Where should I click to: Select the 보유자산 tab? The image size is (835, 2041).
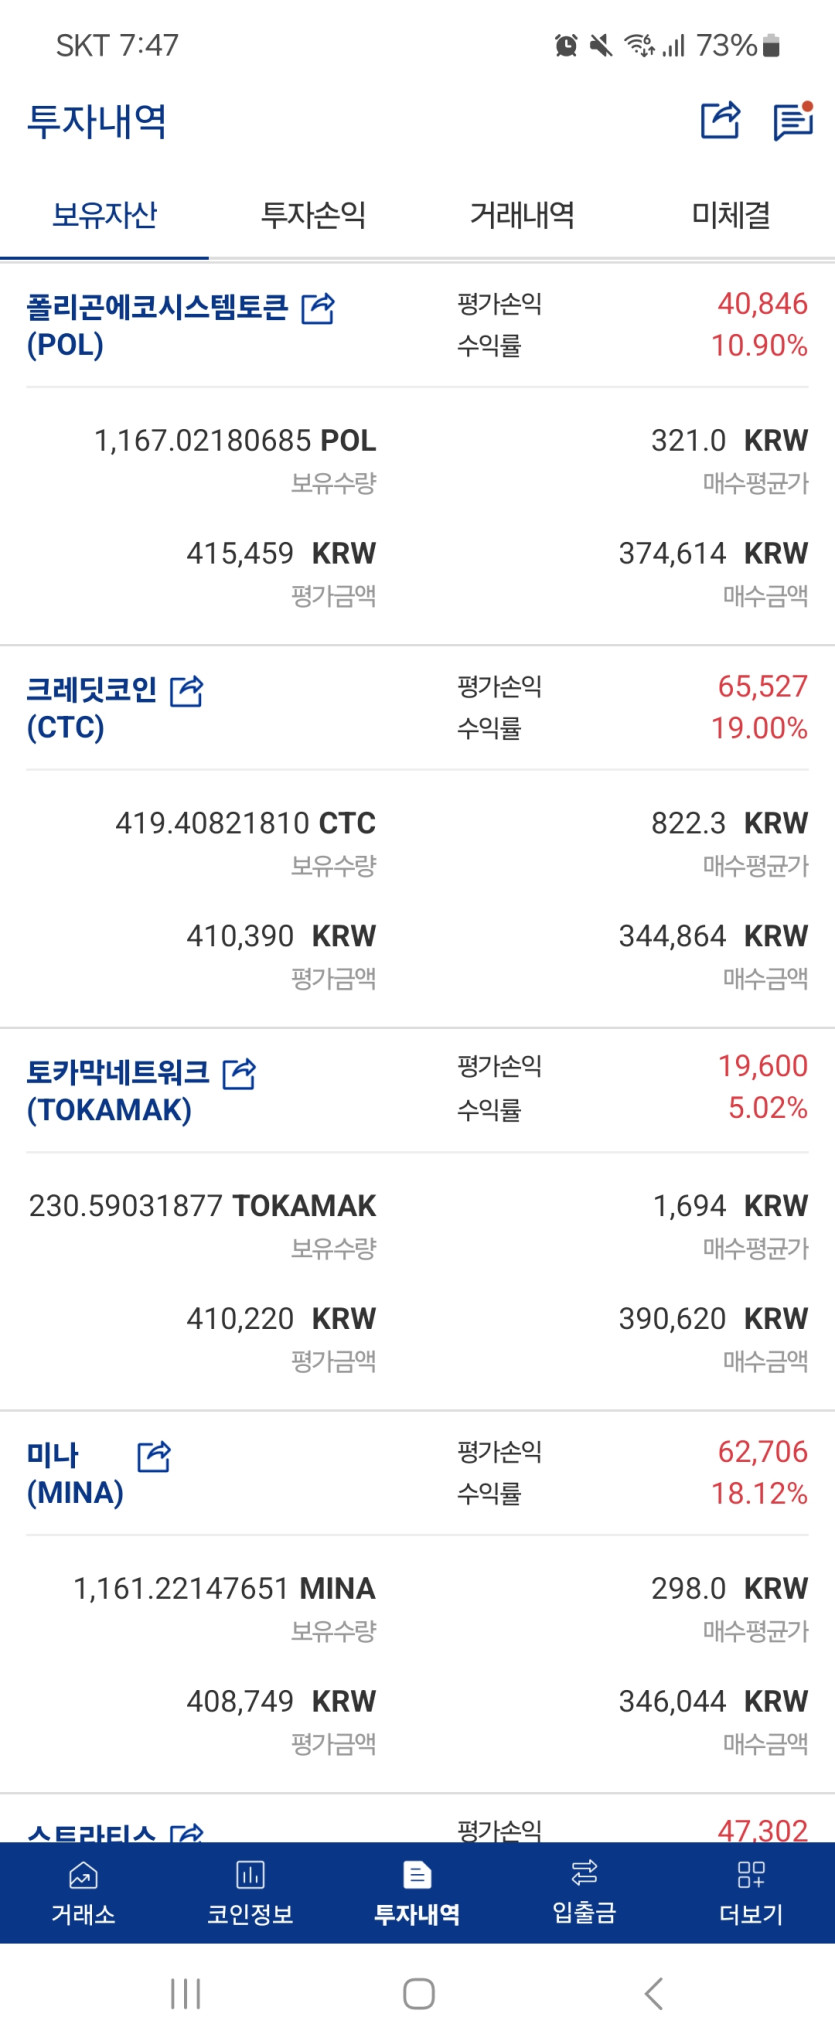[104, 215]
